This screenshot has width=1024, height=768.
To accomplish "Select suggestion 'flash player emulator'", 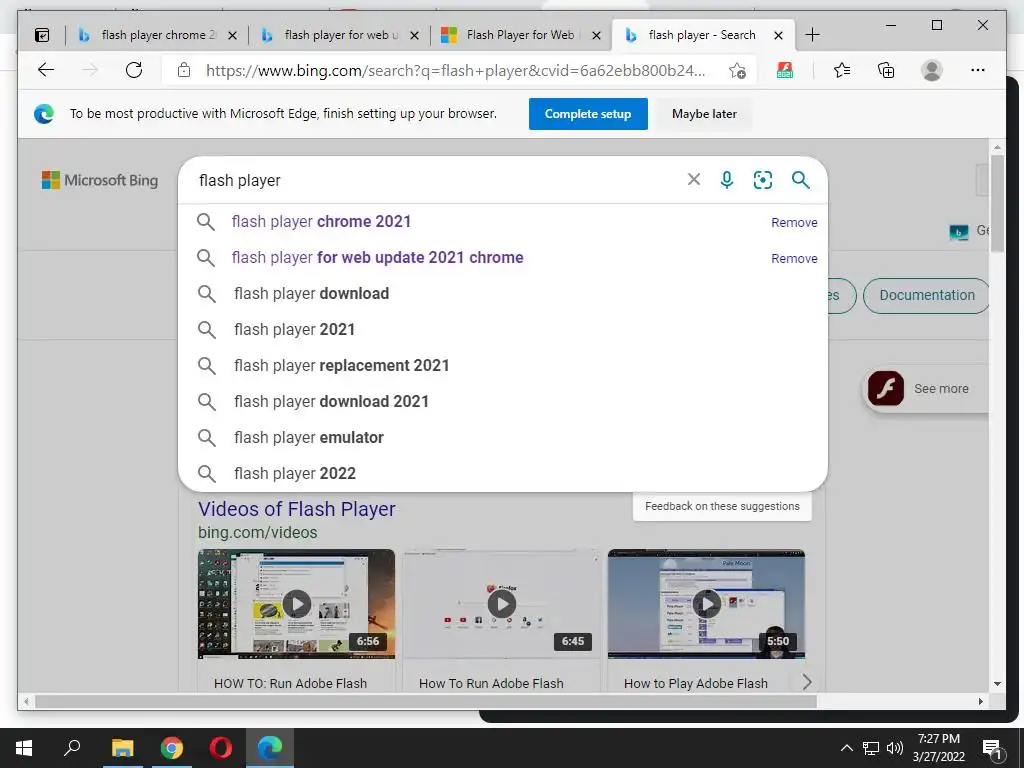I will [x=503, y=437].
